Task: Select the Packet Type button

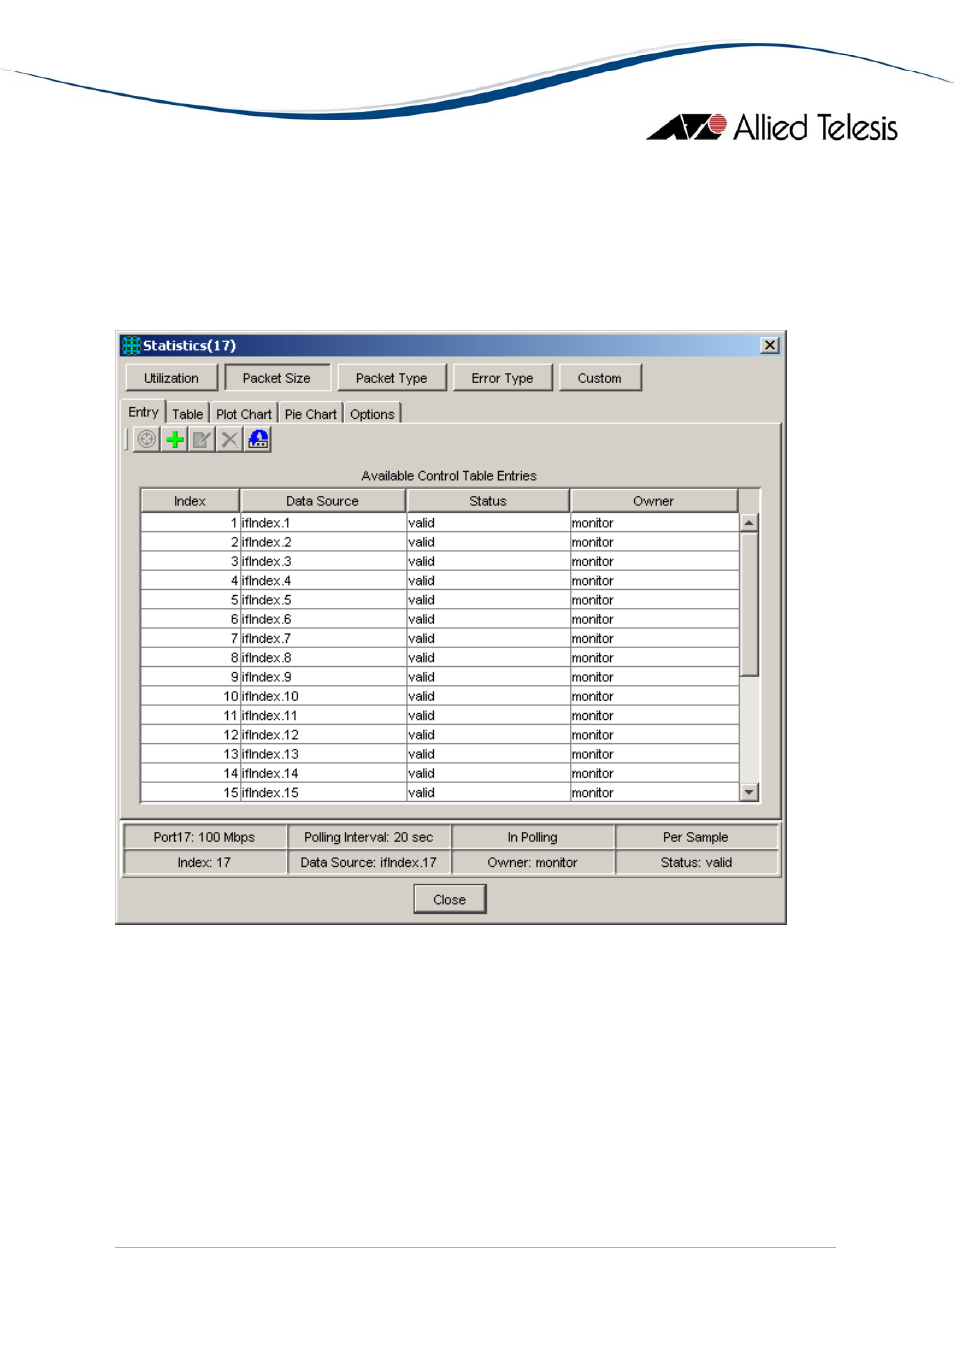Action: click(392, 378)
